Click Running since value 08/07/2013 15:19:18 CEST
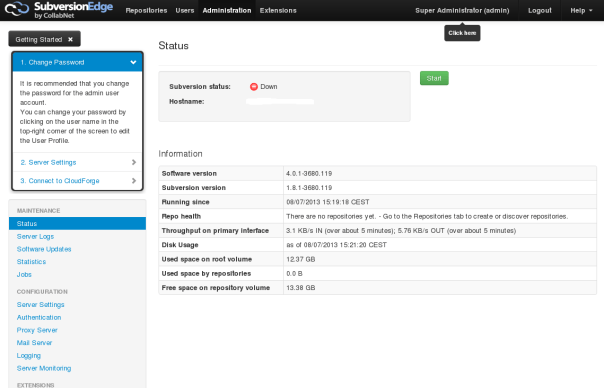 pyautogui.click(x=328, y=202)
